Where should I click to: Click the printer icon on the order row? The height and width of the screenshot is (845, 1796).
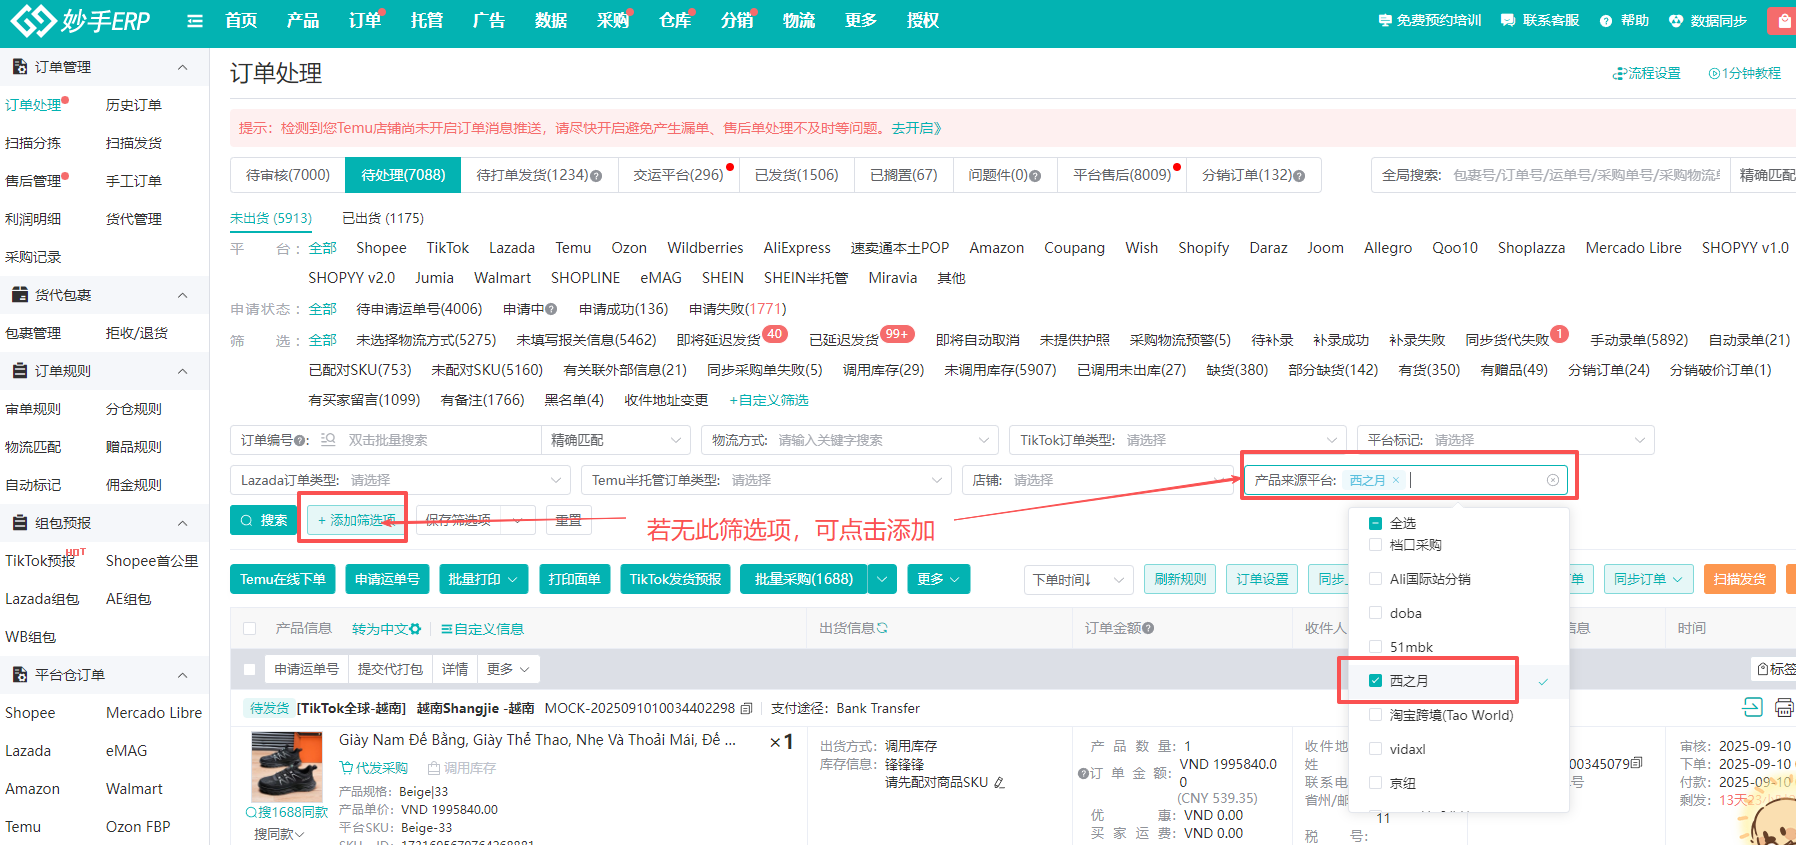1784,708
